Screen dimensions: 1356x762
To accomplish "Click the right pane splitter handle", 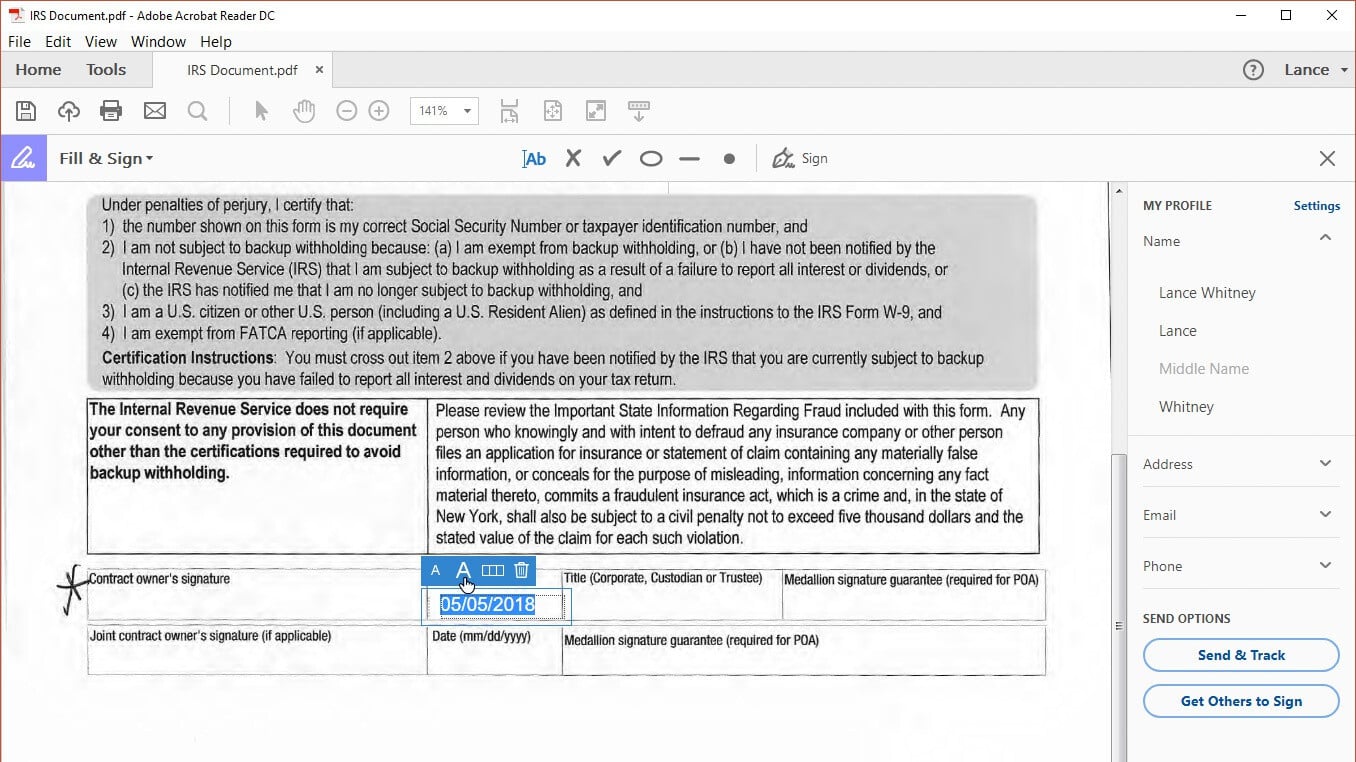I will pos(1120,626).
